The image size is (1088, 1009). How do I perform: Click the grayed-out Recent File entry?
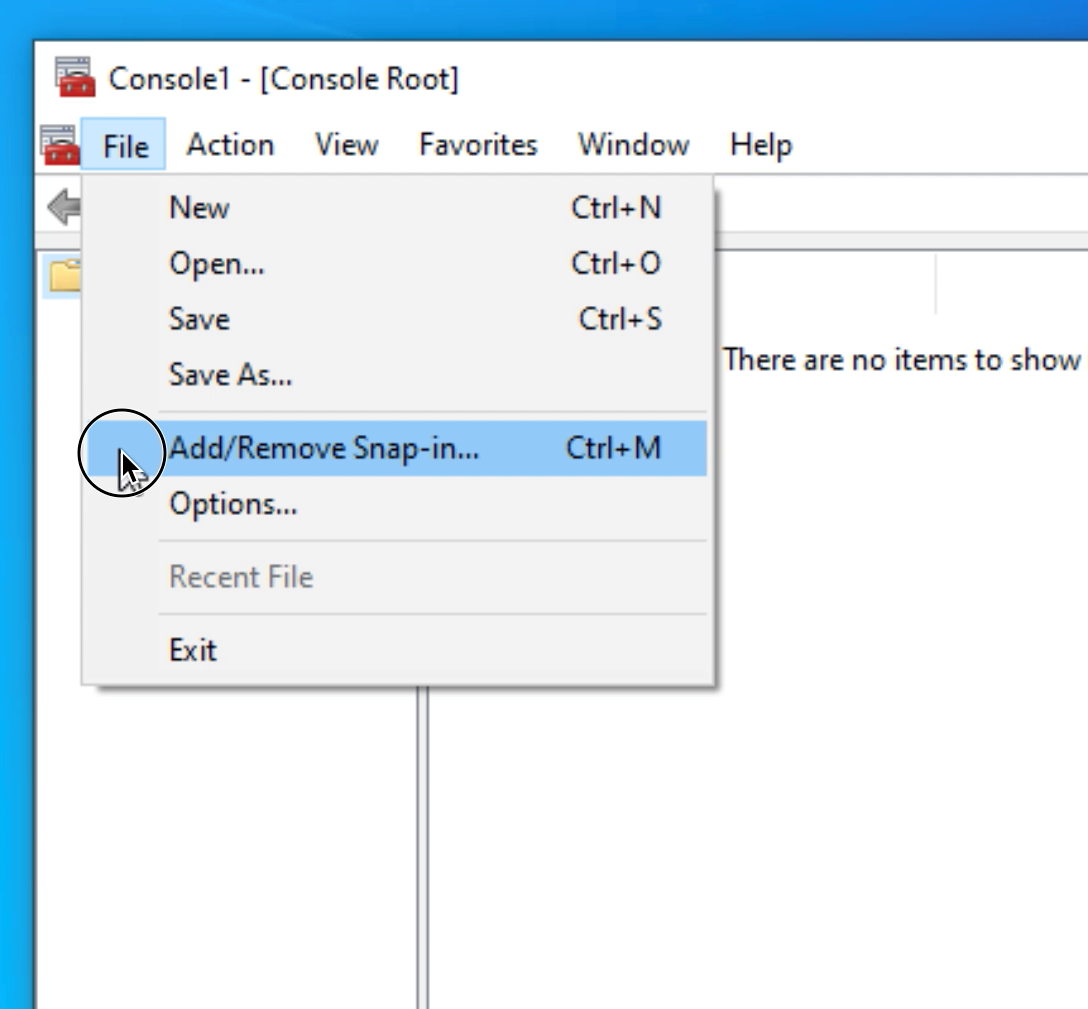[x=241, y=577]
